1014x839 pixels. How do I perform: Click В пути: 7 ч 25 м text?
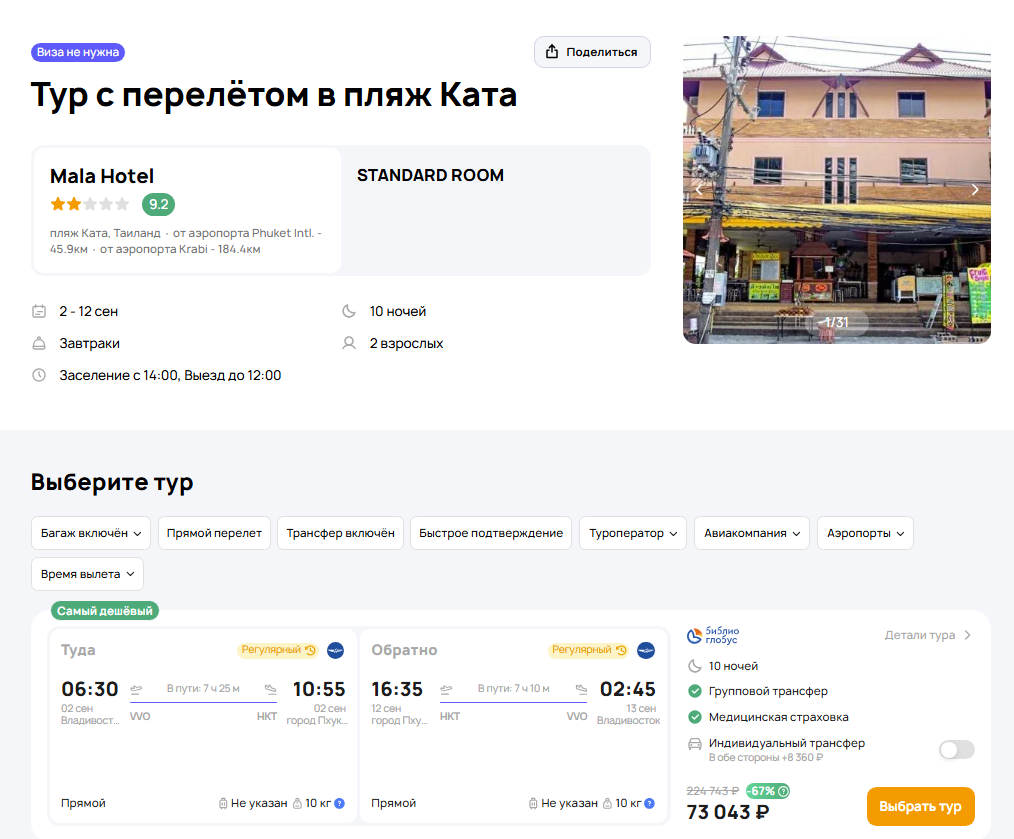point(203,688)
